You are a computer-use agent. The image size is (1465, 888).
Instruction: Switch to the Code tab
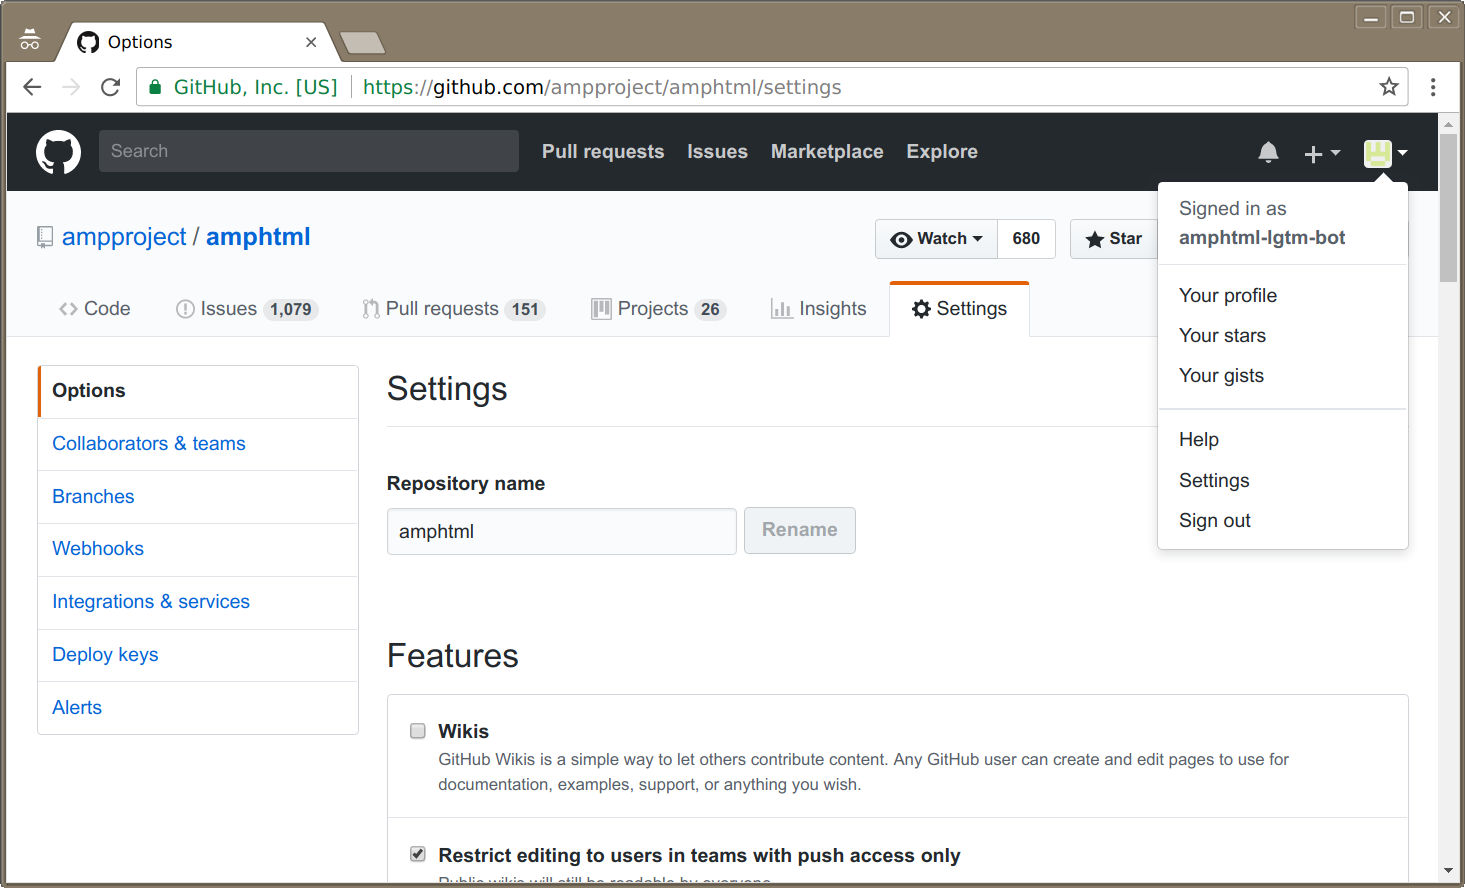click(x=95, y=309)
